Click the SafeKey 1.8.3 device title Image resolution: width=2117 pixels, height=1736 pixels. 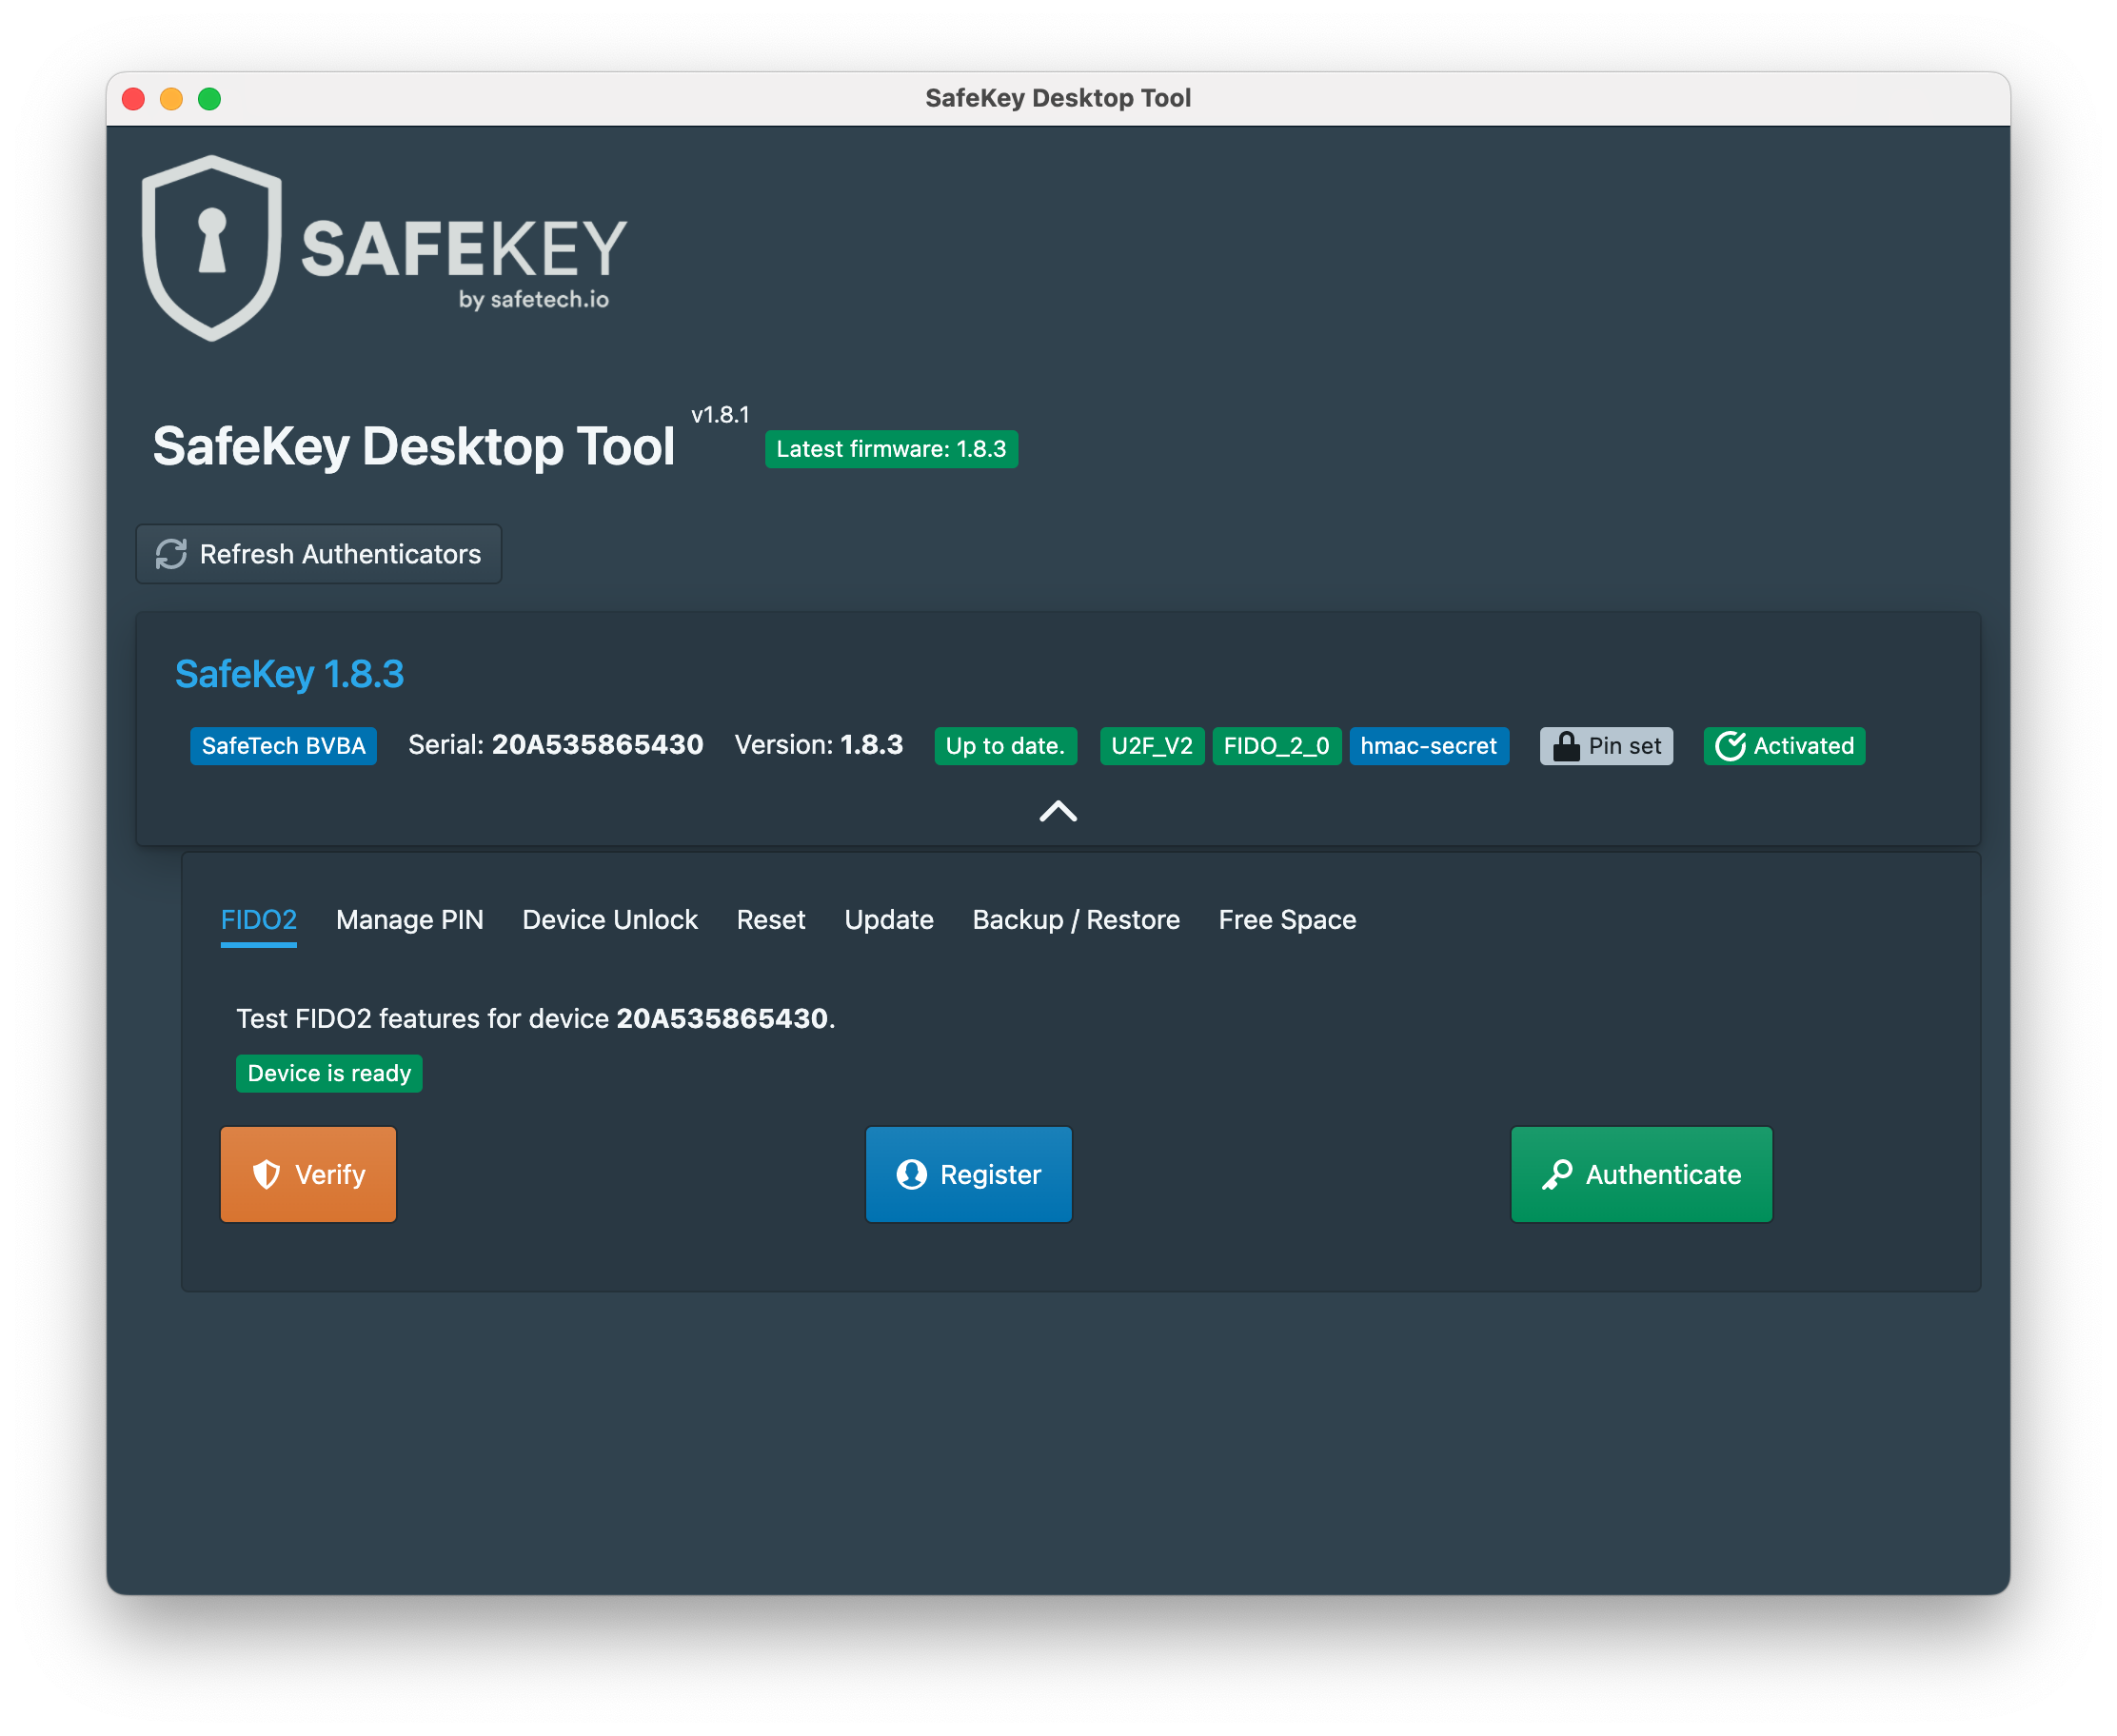(x=289, y=674)
